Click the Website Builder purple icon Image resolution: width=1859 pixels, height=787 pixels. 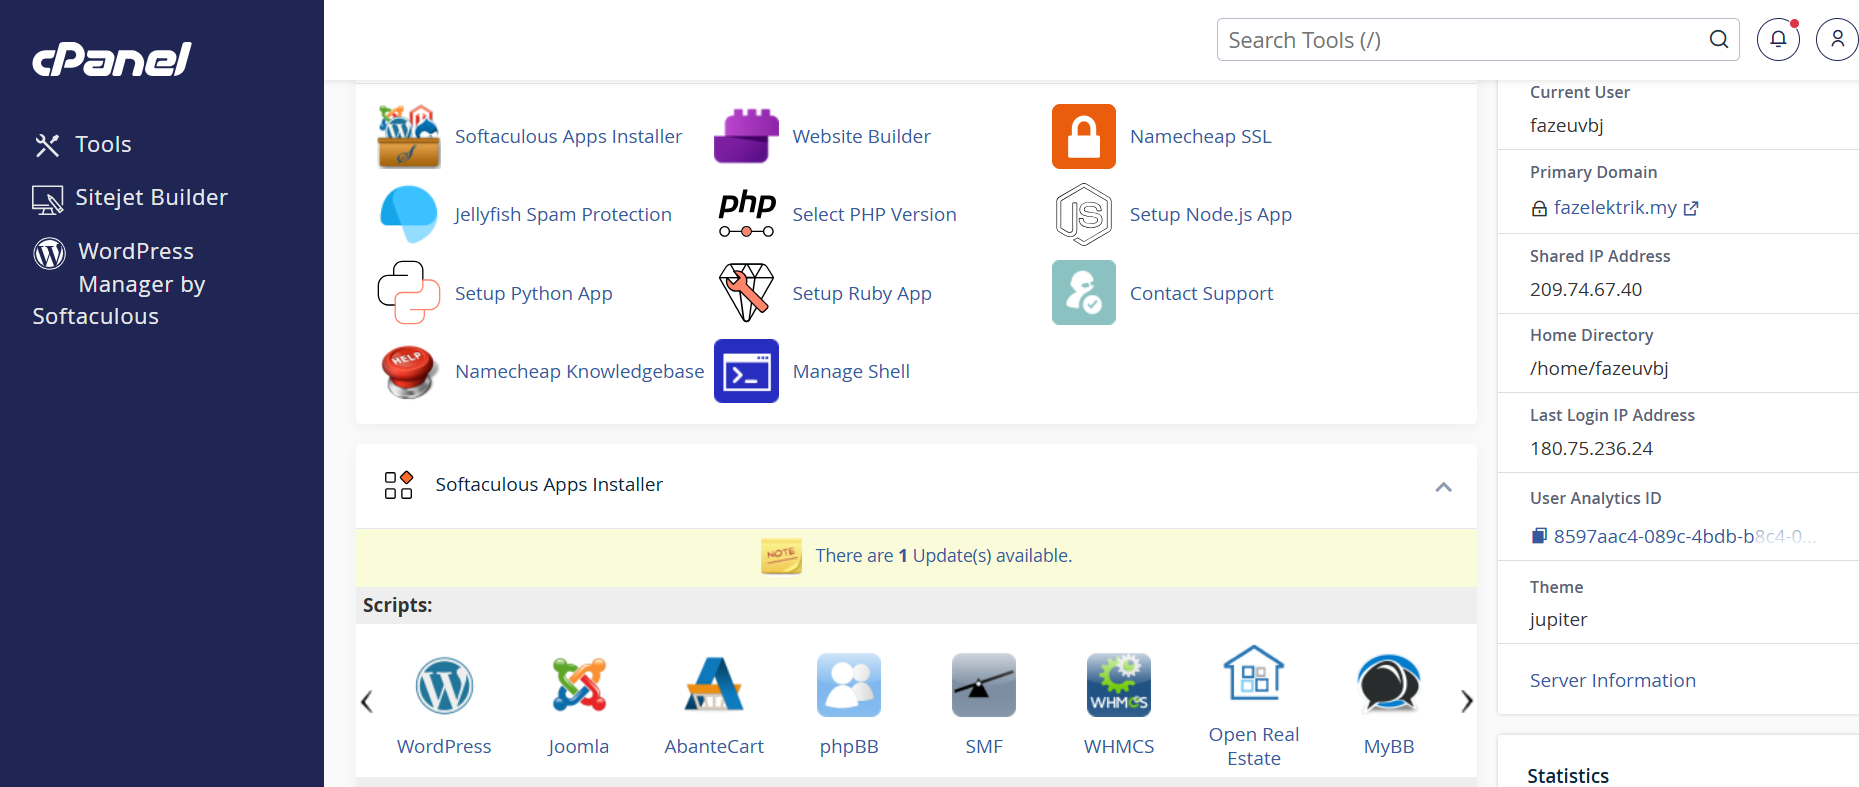tap(746, 136)
